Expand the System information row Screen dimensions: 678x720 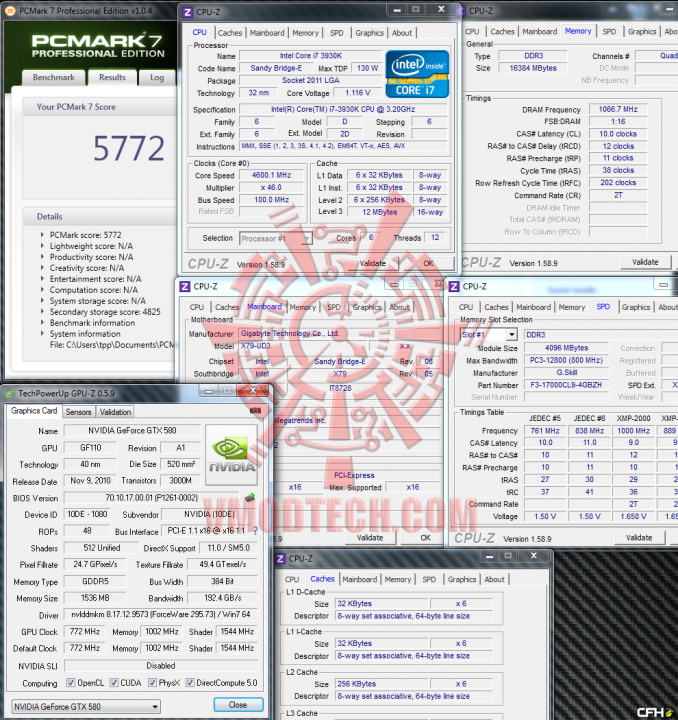[x=43, y=334]
